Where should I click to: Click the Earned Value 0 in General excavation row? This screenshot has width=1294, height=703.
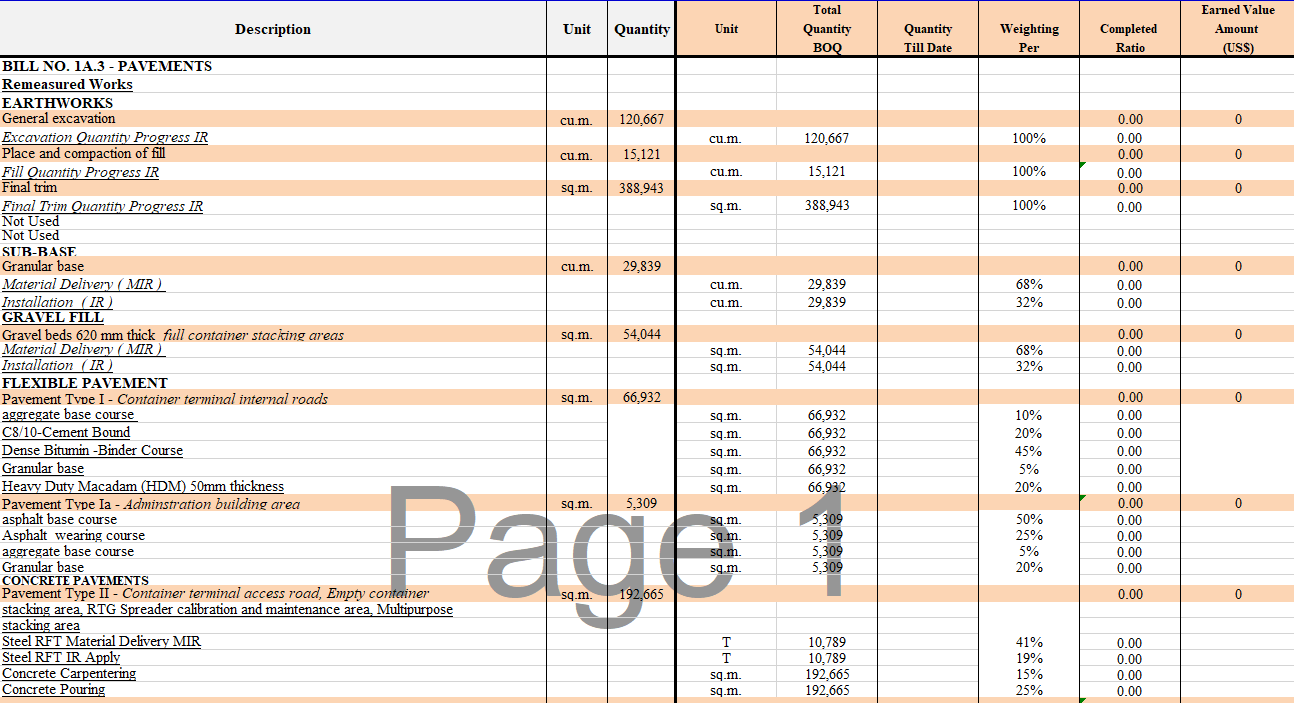1238,119
